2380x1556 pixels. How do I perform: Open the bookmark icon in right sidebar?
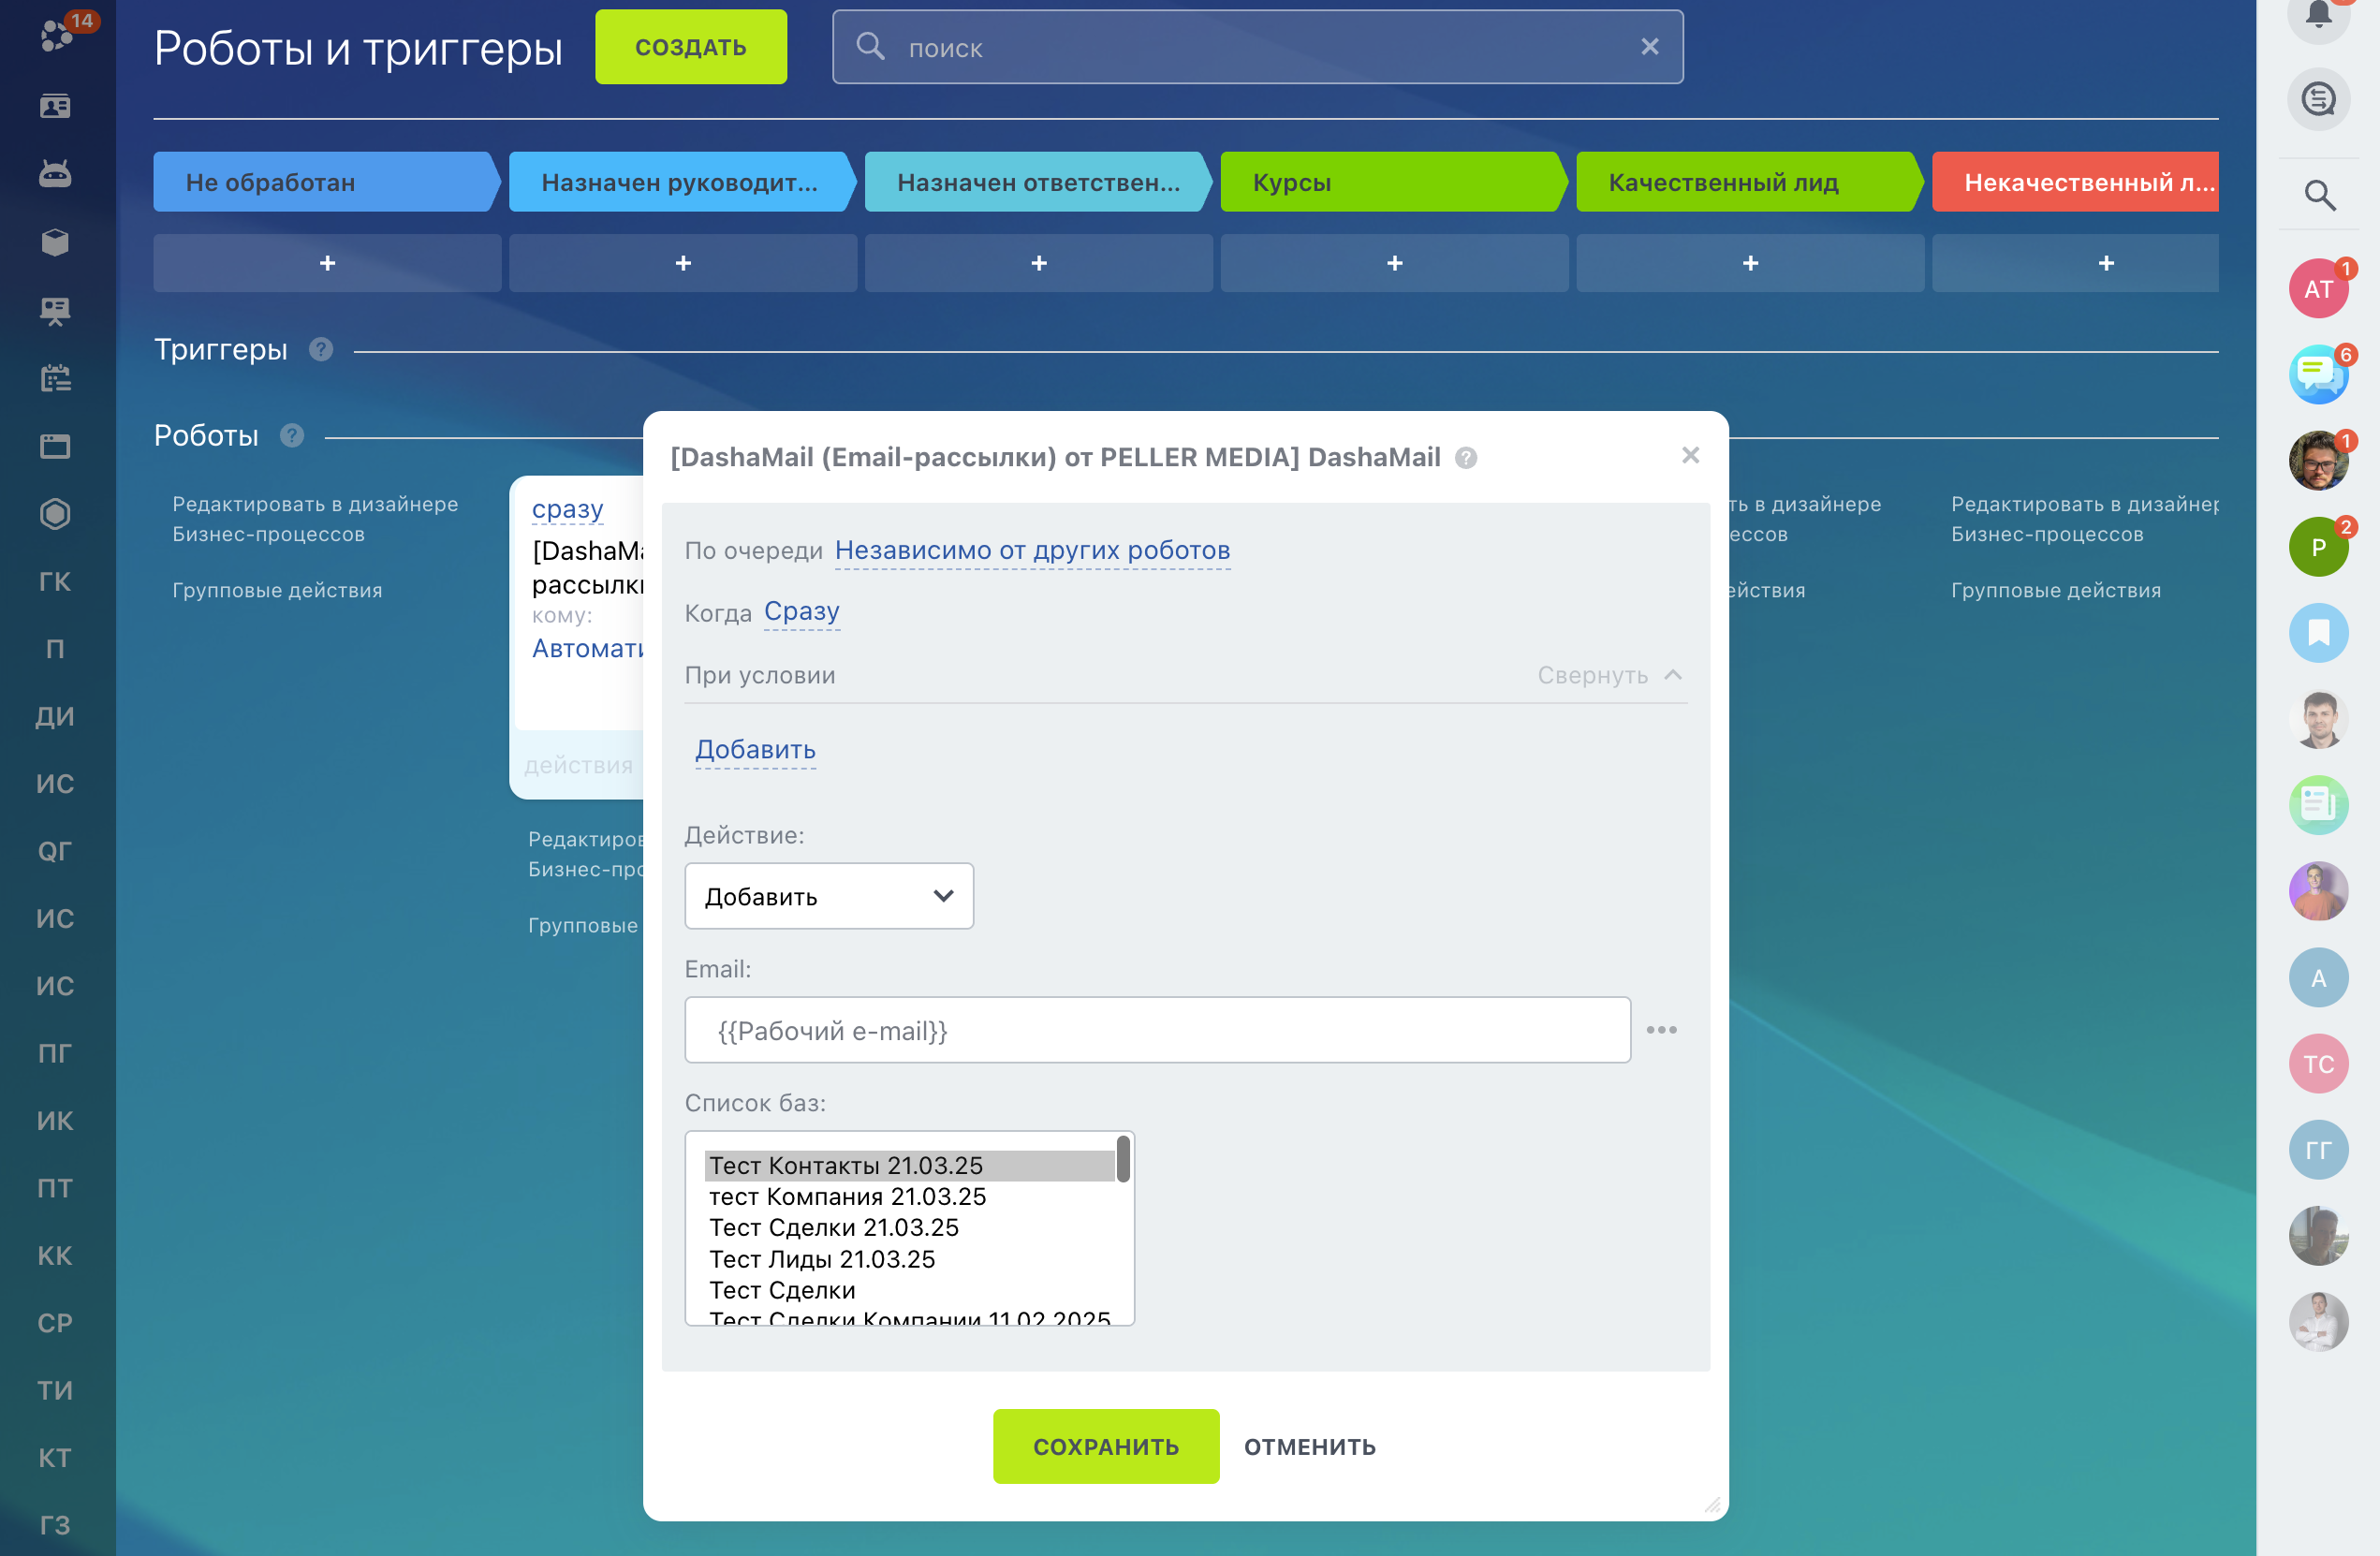[2318, 633]
